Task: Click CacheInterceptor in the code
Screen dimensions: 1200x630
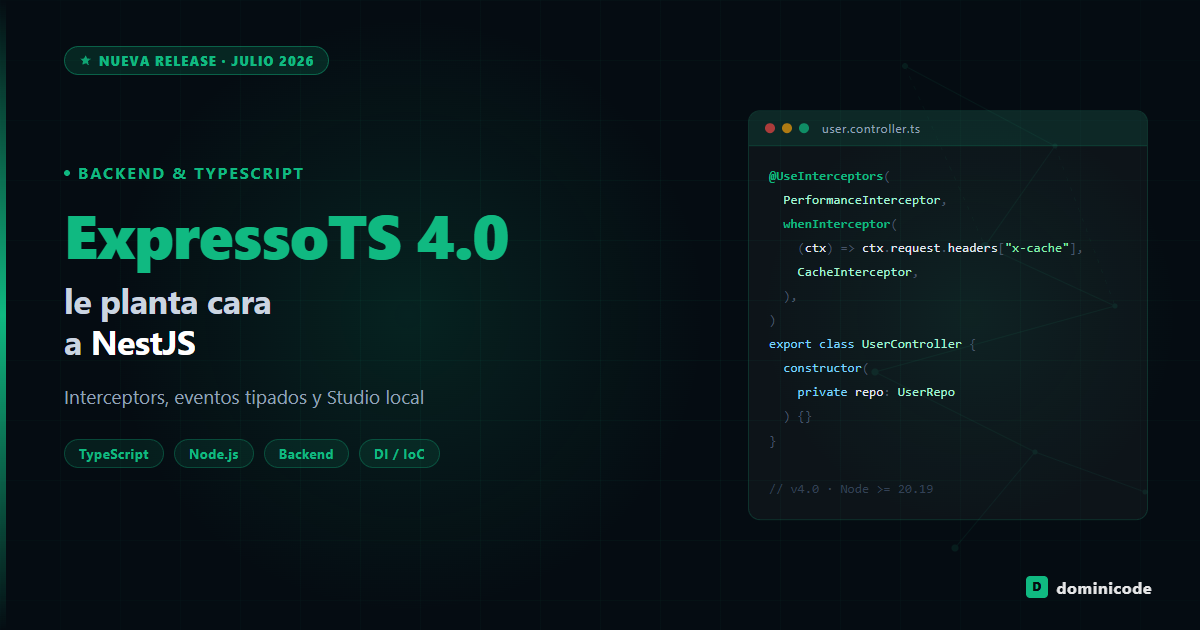Action: tap(857, 272)
